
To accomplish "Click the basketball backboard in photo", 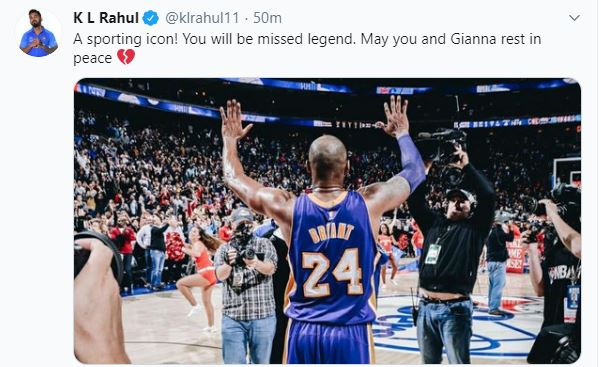I will 567,173.
